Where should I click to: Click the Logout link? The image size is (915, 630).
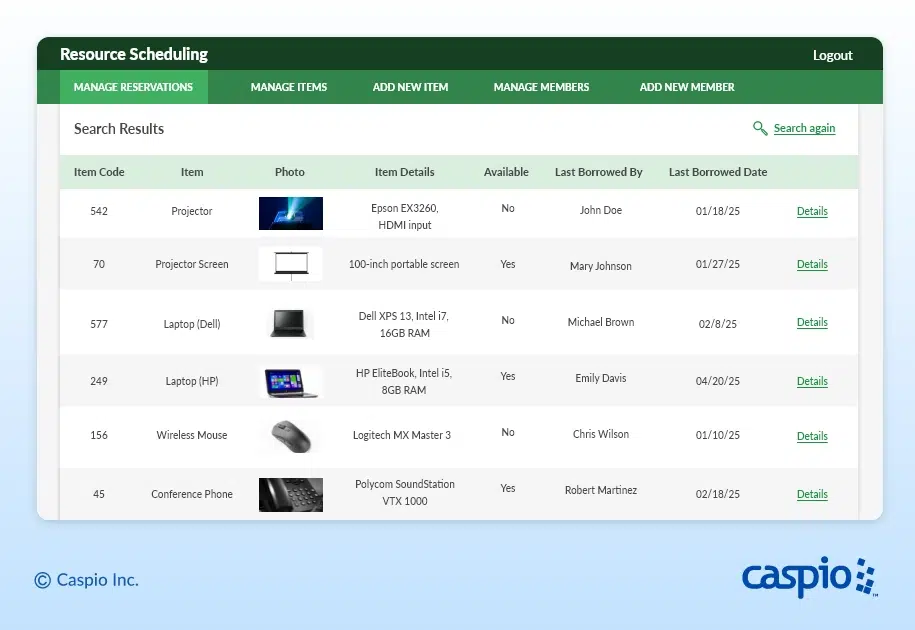832,56
